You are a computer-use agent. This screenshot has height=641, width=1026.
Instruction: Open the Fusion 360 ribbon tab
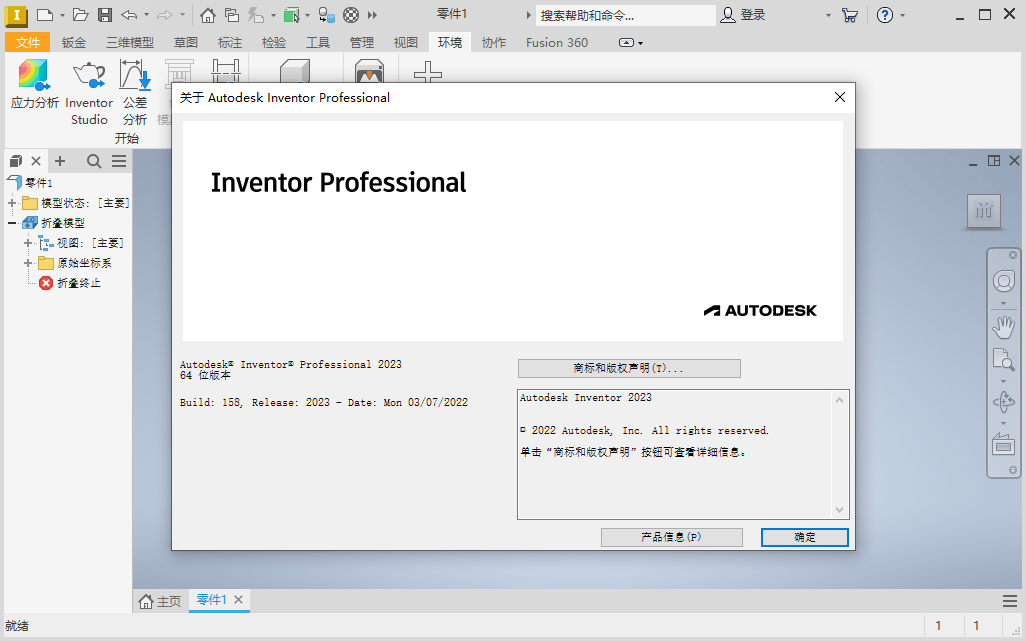[556, 42]
